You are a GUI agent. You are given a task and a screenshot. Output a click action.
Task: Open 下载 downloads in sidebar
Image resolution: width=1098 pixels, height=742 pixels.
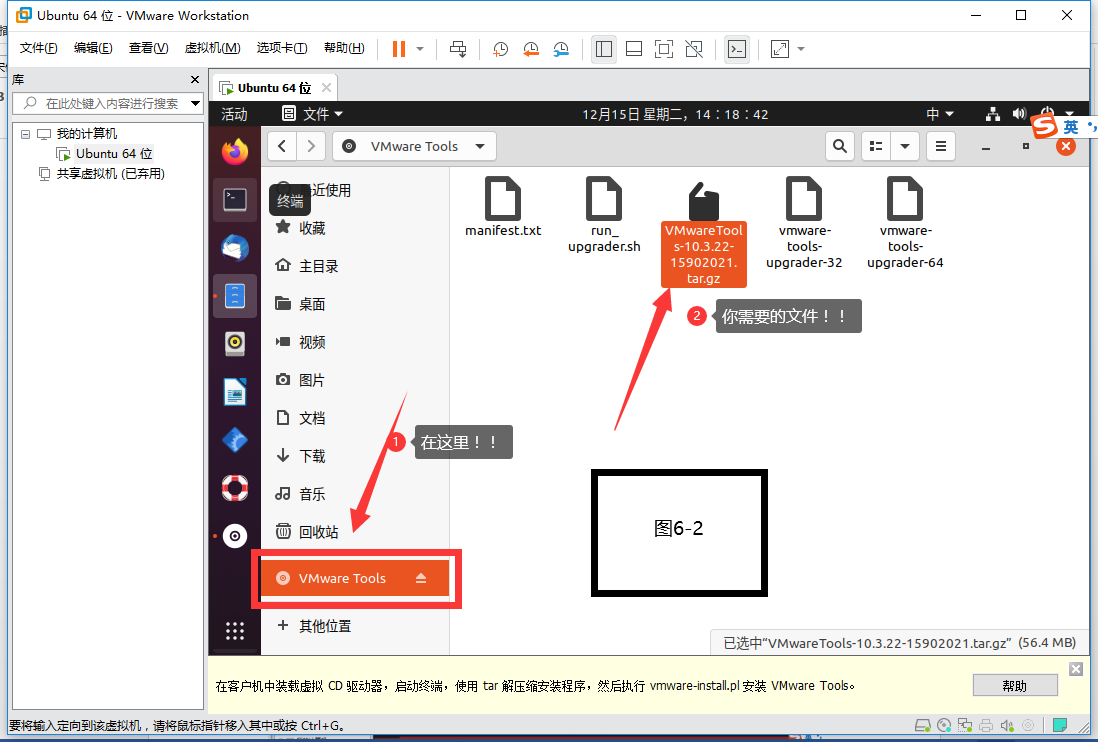point(356,456)
